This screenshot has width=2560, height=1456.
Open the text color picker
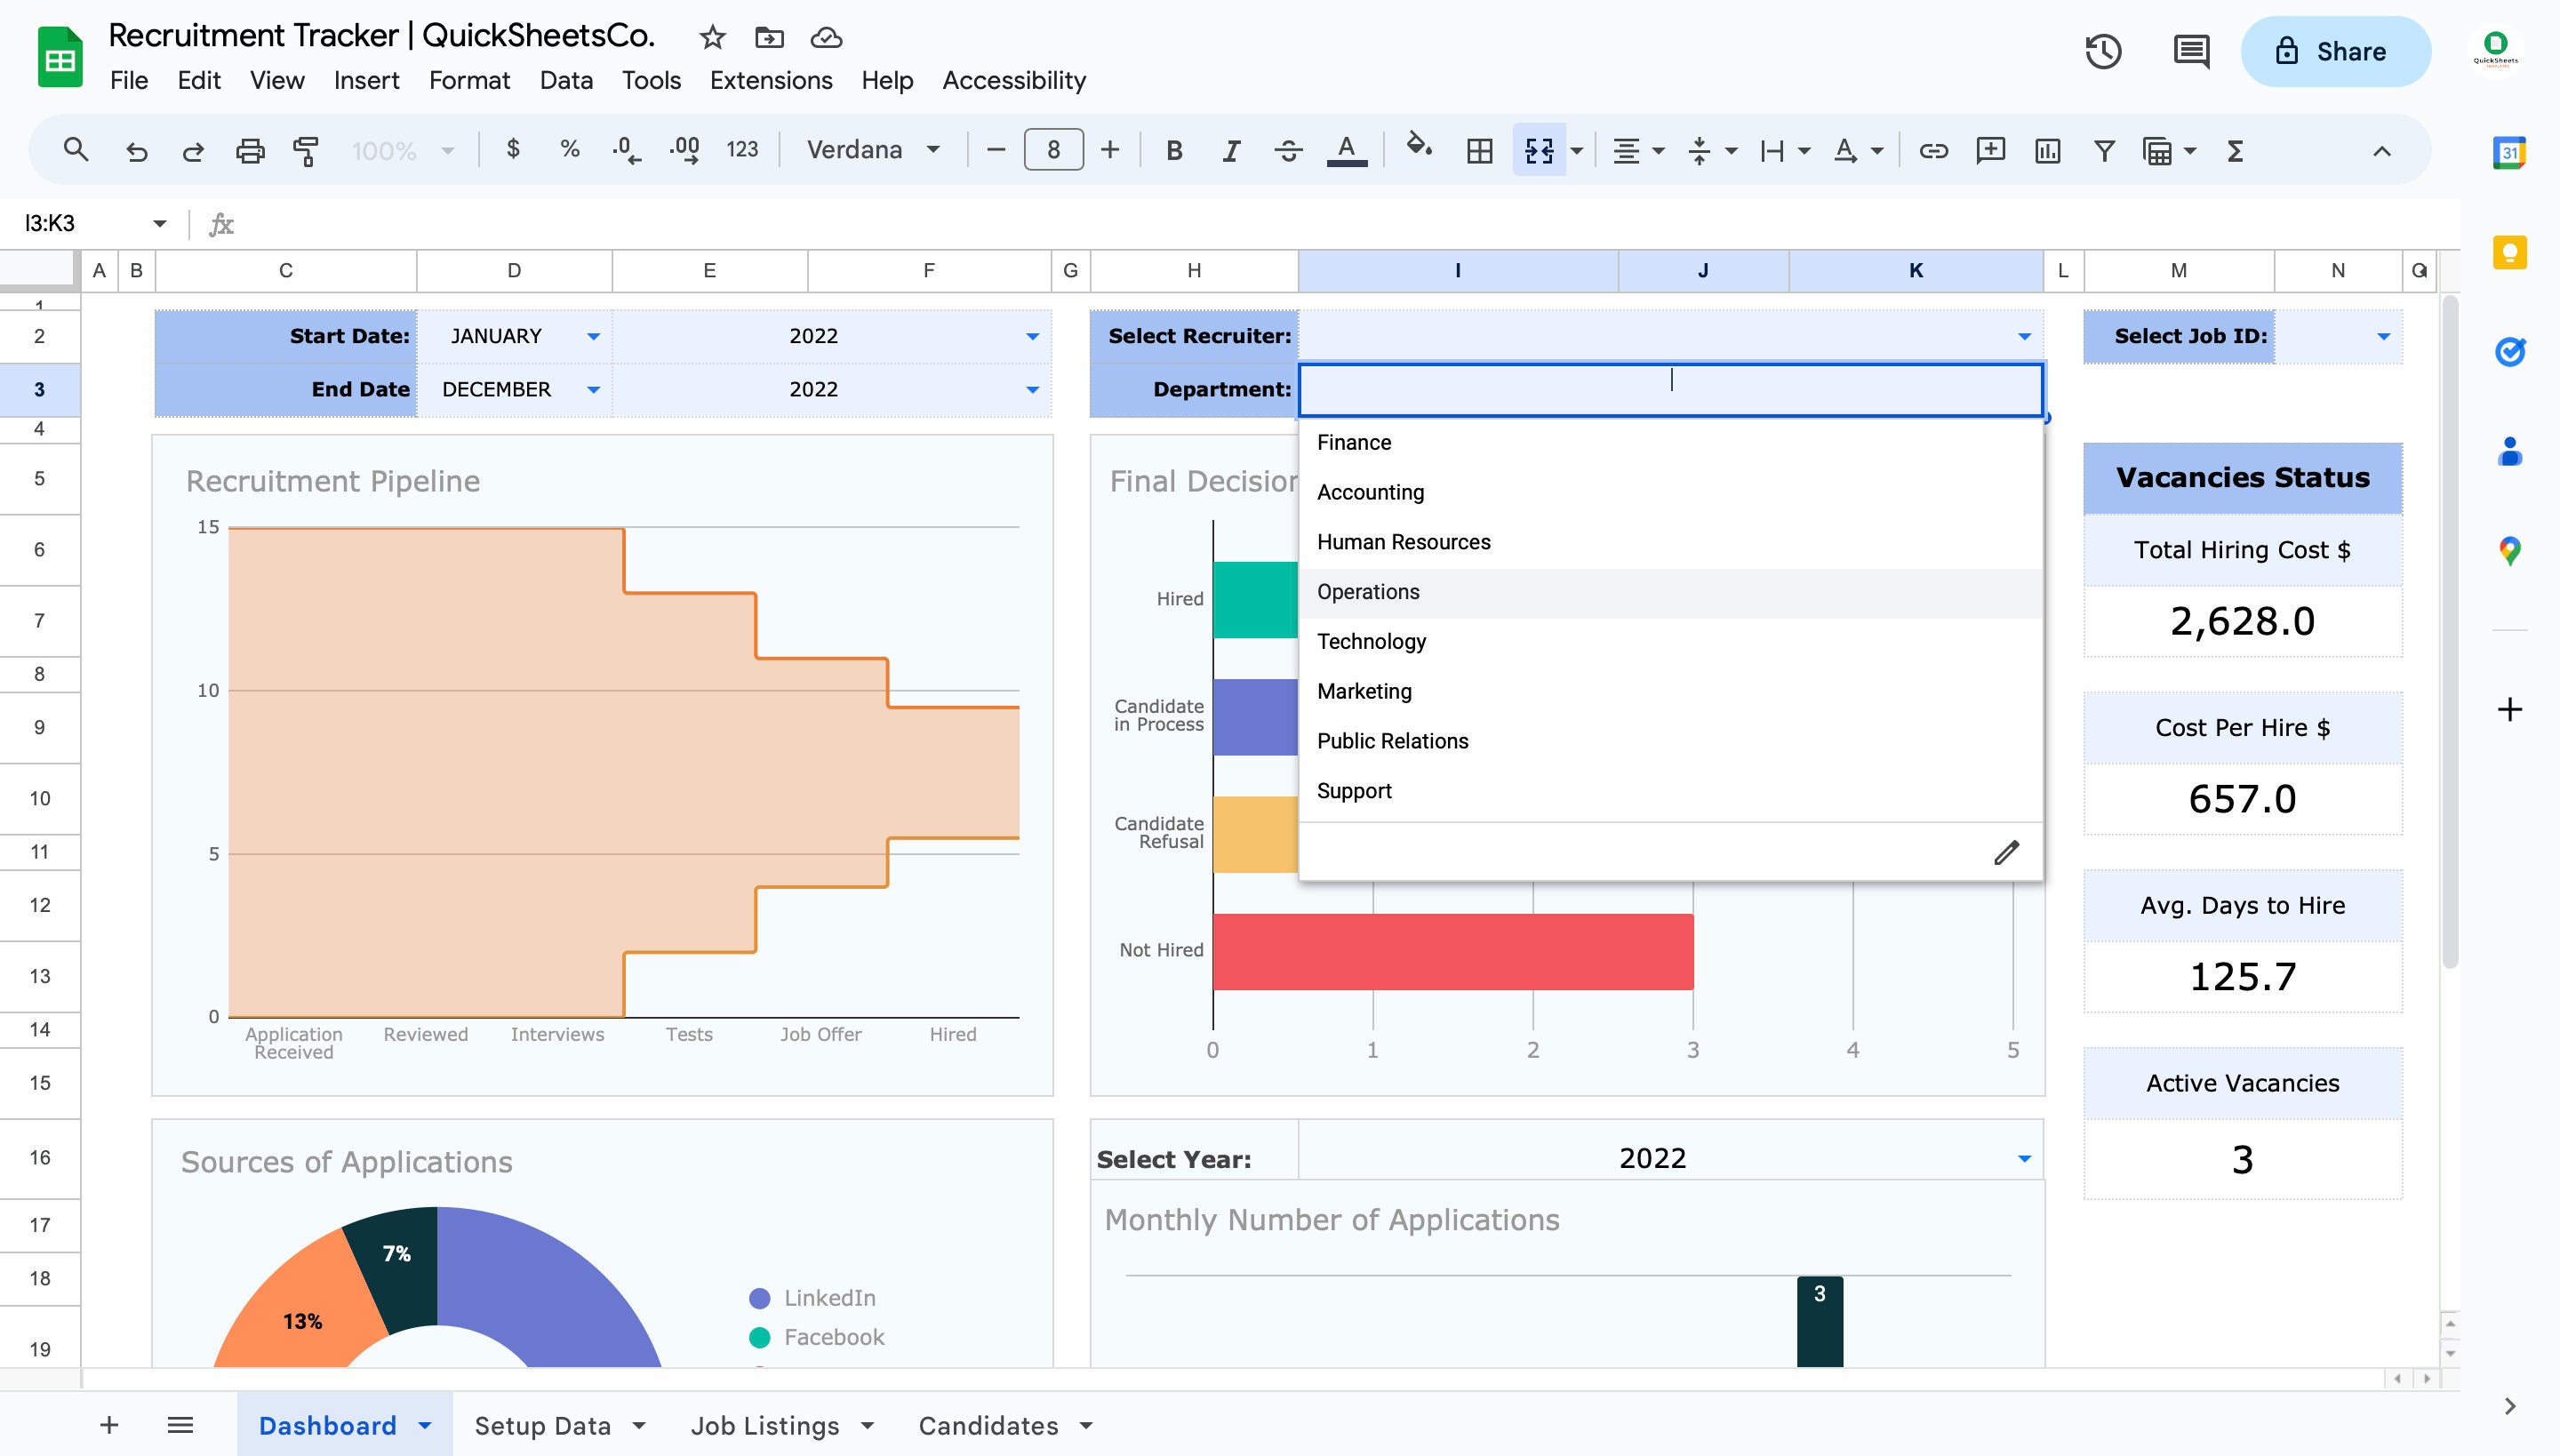point(1346,150)
